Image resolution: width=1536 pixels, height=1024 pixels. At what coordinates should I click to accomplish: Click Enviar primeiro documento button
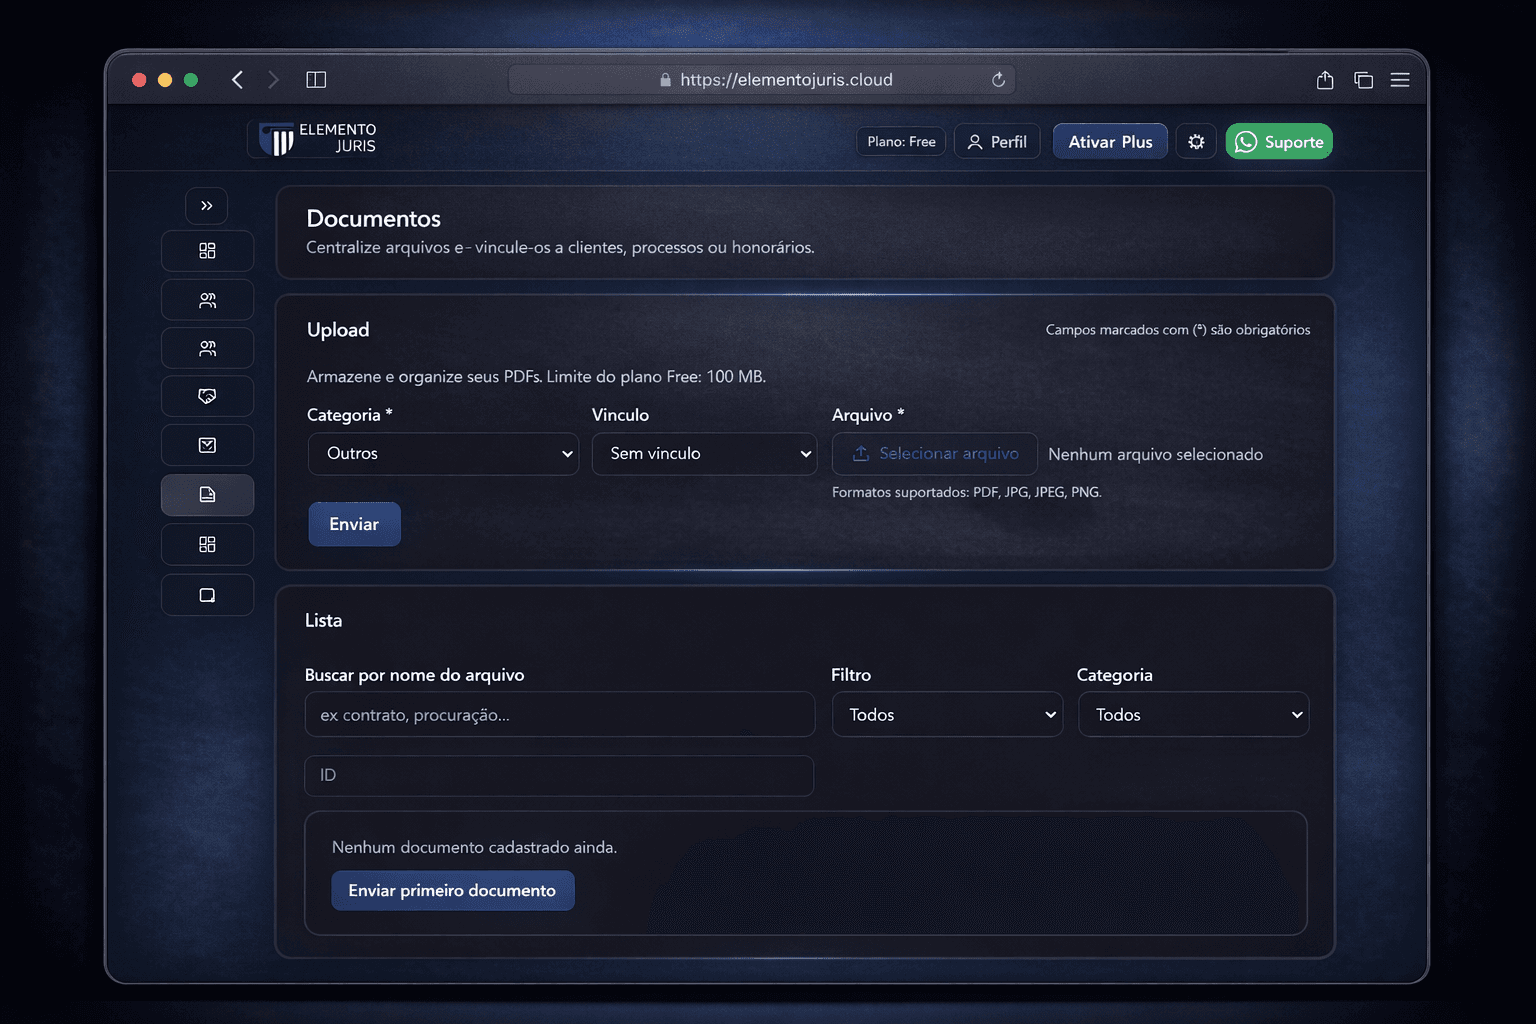tap(452, 890)
